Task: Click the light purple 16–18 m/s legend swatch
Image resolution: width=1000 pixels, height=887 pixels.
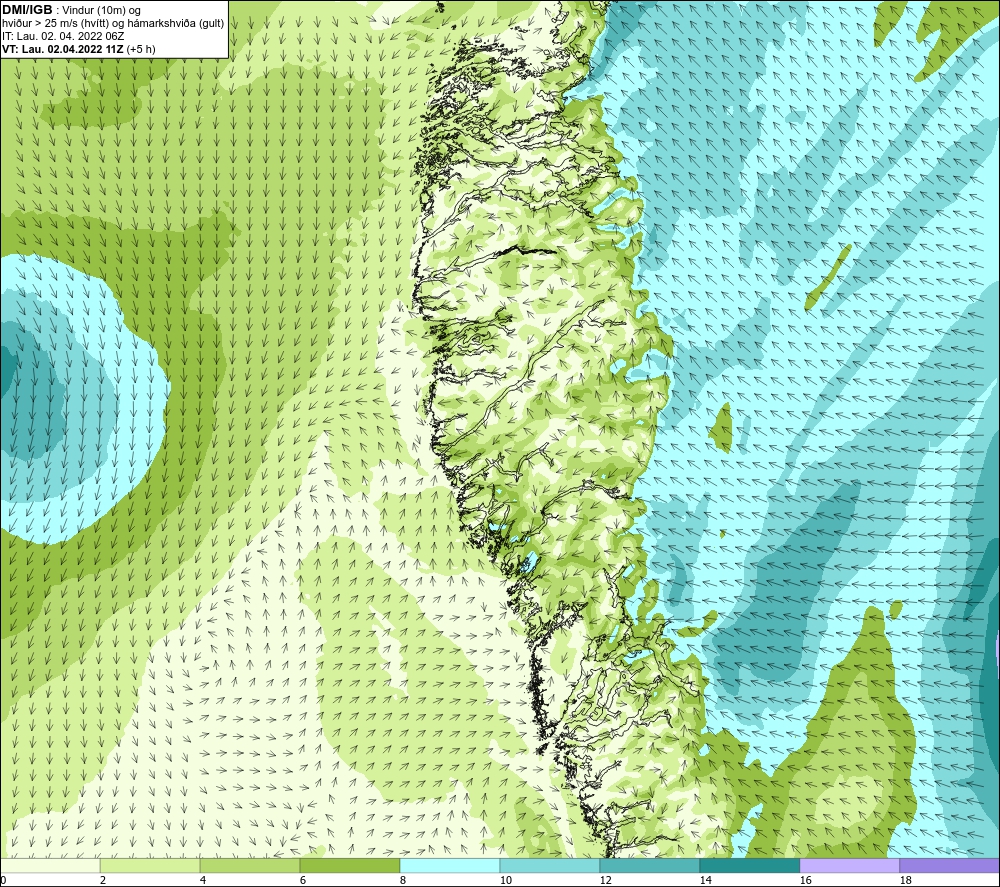Action: [849, 866]
